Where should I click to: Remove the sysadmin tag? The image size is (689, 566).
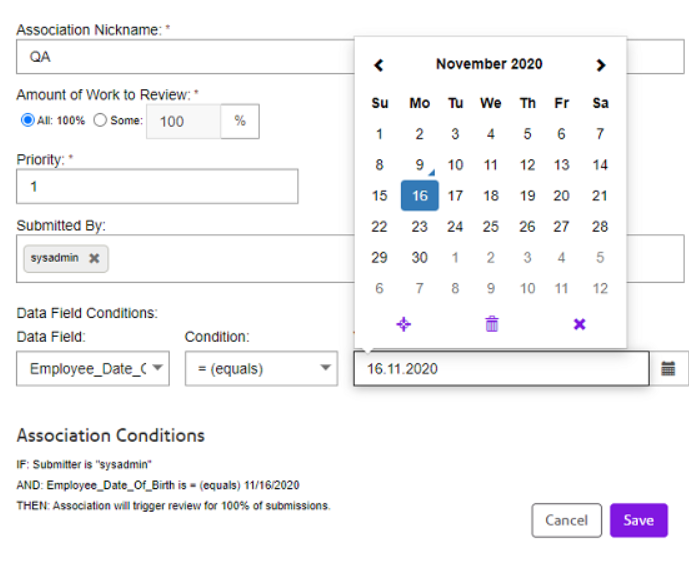click(x=94, y=258)
